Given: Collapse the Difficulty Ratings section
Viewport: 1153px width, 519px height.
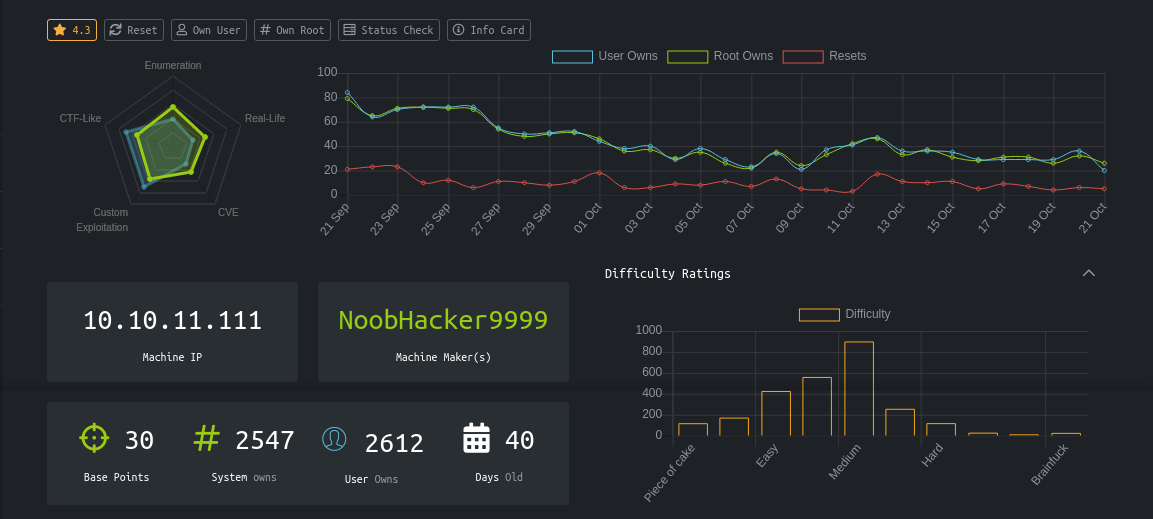Looking at the screenshot, I should coord(1089,273).
